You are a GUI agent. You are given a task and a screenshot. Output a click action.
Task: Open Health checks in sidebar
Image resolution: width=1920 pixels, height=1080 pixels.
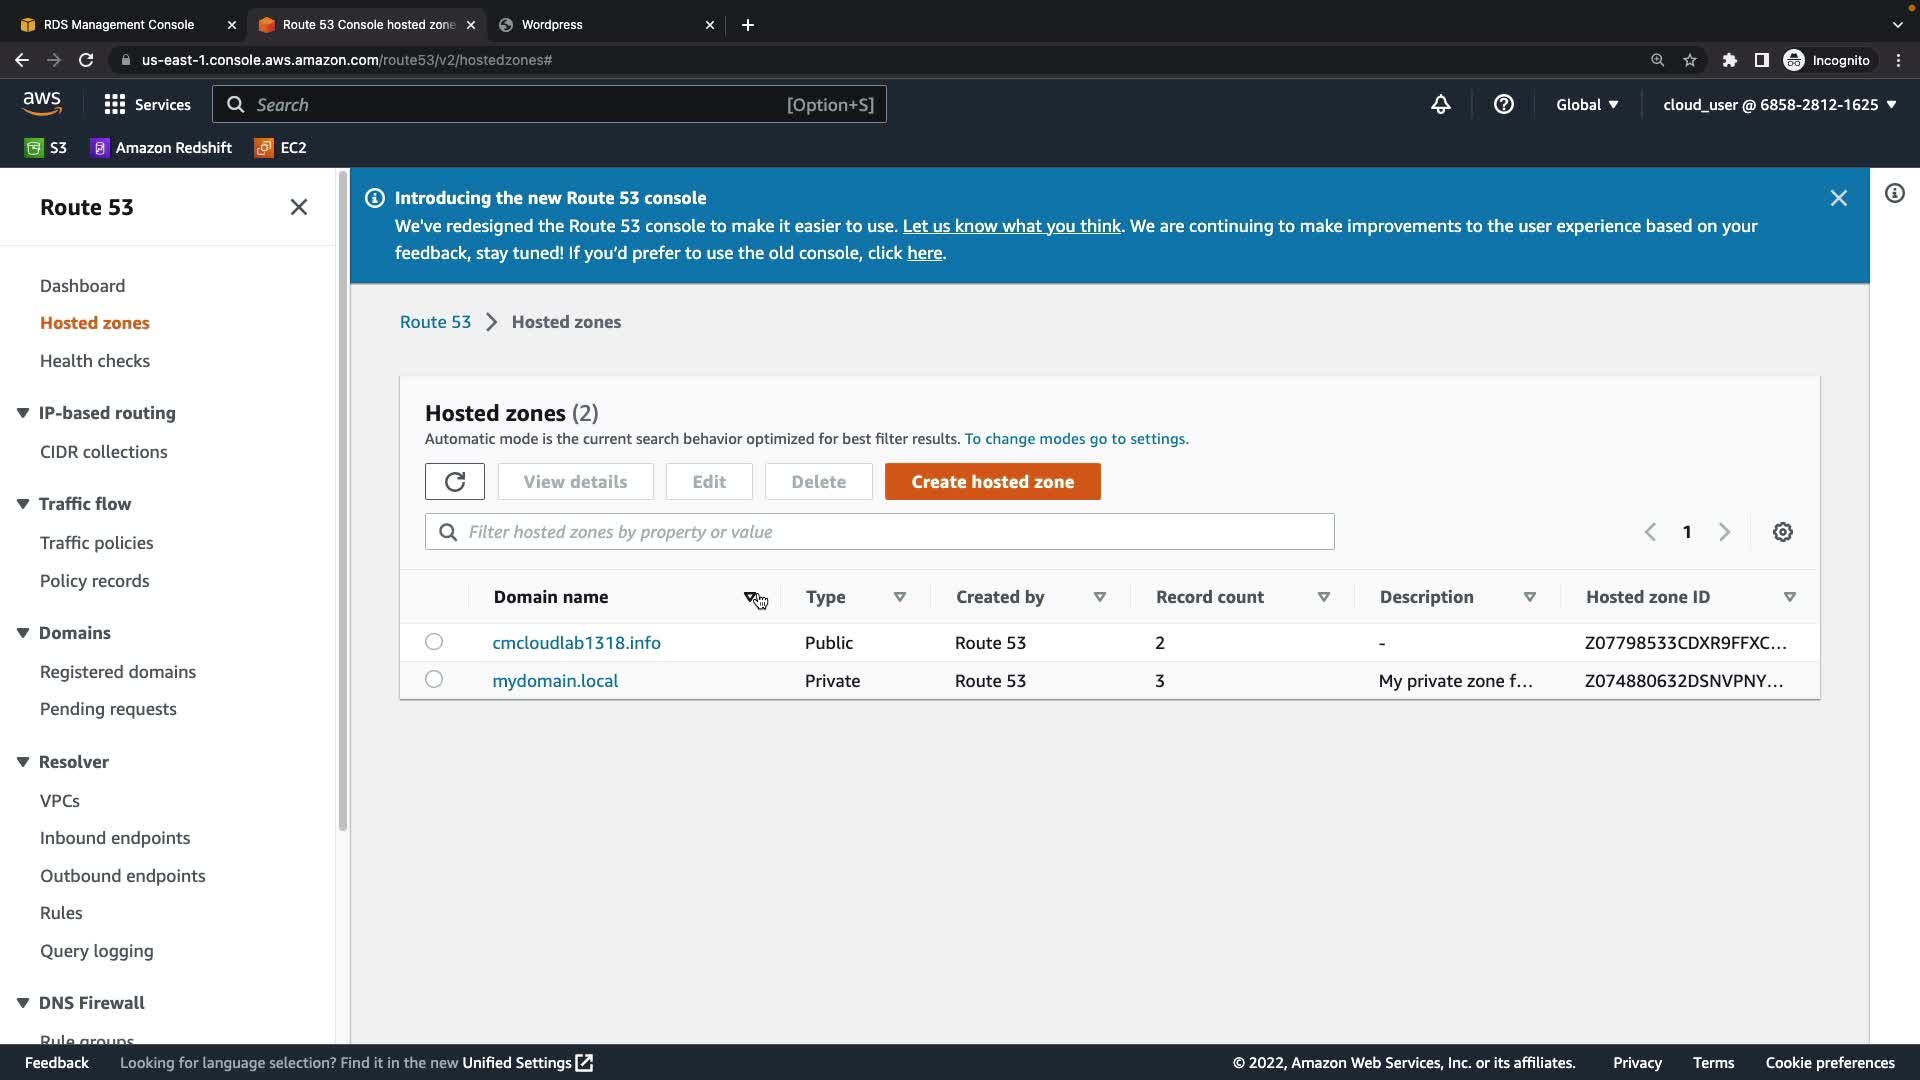[95, 361]
